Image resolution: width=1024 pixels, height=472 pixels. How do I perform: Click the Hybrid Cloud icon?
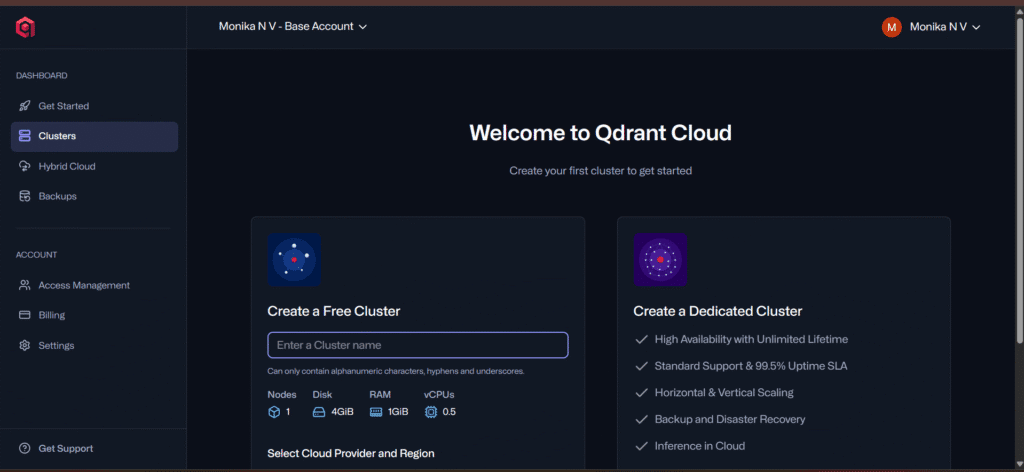click(25, 167)
